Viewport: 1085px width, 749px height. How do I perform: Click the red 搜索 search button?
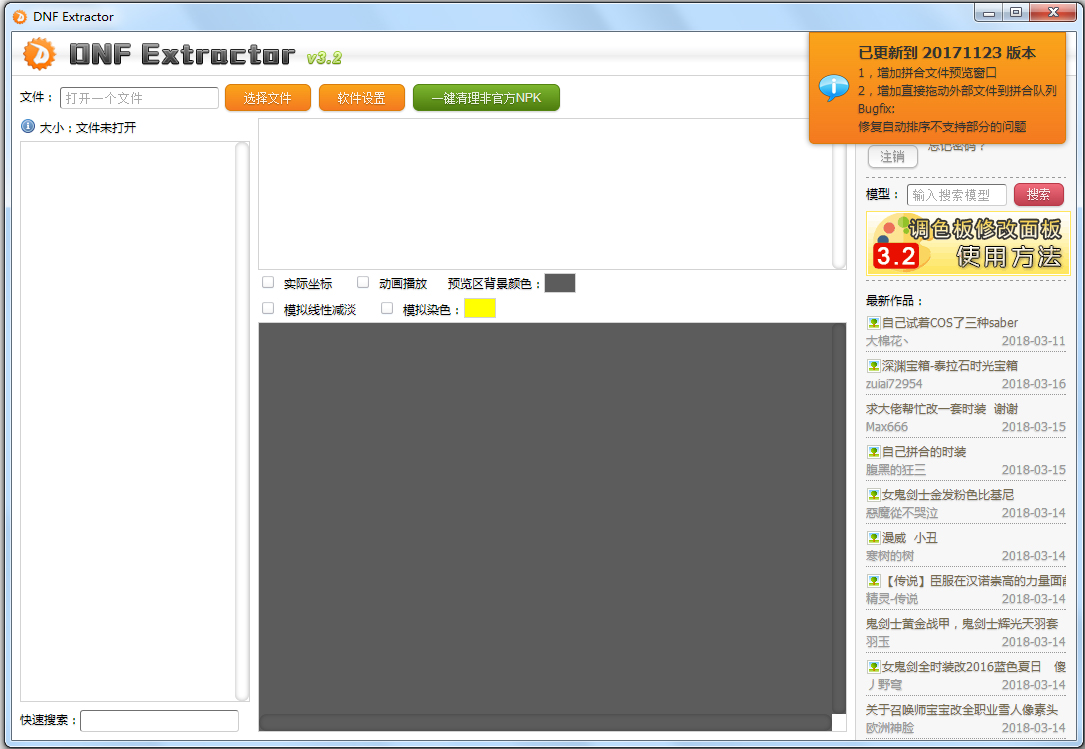[x=1038, y=194]
